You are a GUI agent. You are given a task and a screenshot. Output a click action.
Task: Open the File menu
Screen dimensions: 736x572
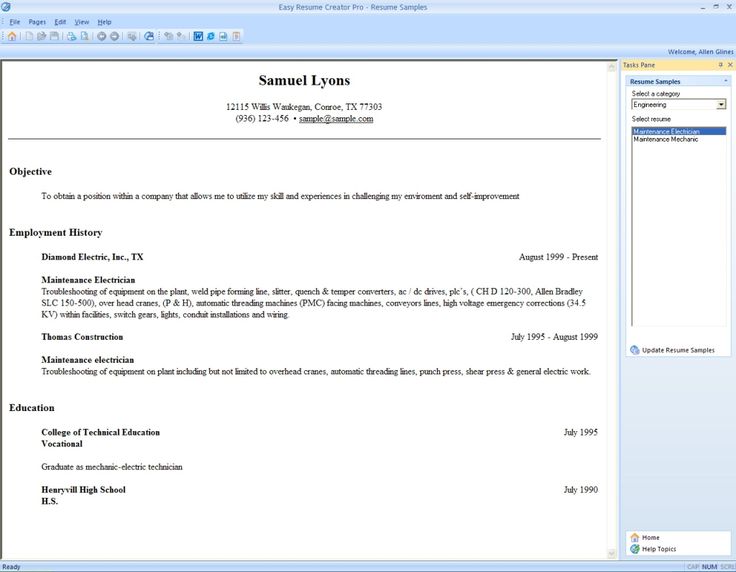(15, 22)
